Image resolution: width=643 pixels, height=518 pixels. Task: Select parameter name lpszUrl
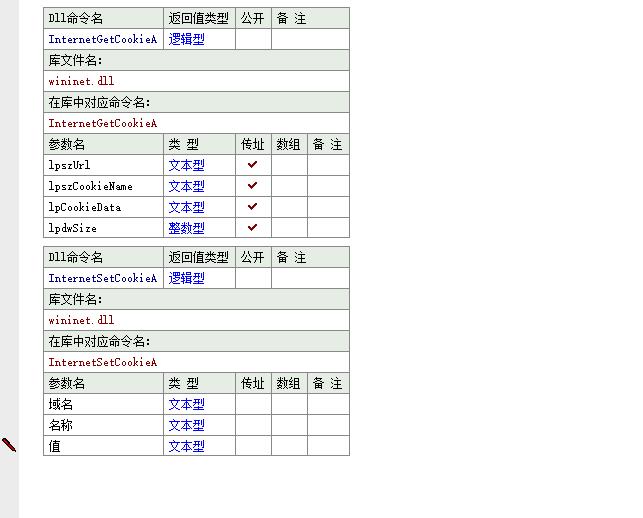click(69, 165)
